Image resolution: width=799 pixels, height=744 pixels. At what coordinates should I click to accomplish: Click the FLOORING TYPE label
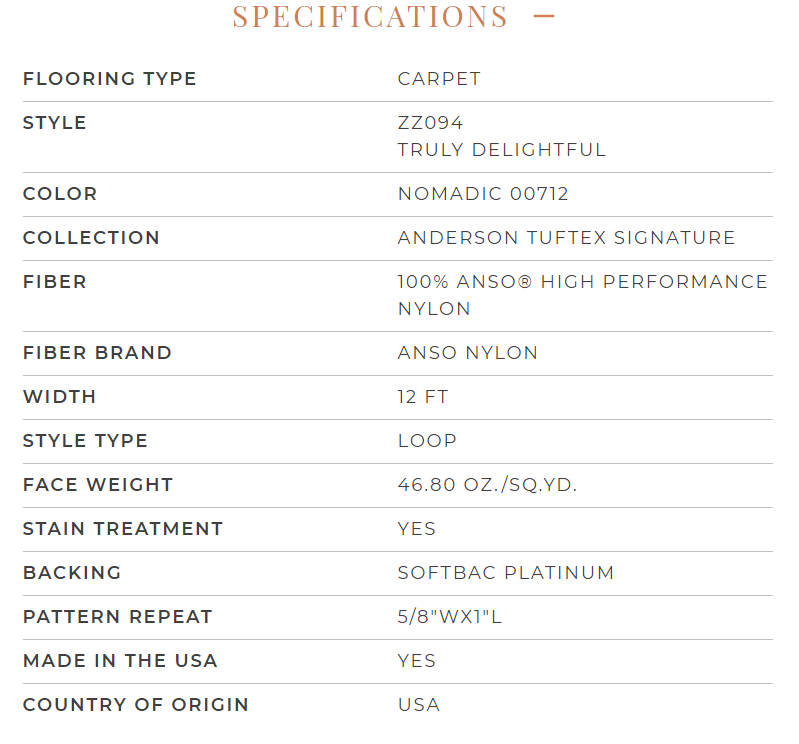click(x=110, y=79)
